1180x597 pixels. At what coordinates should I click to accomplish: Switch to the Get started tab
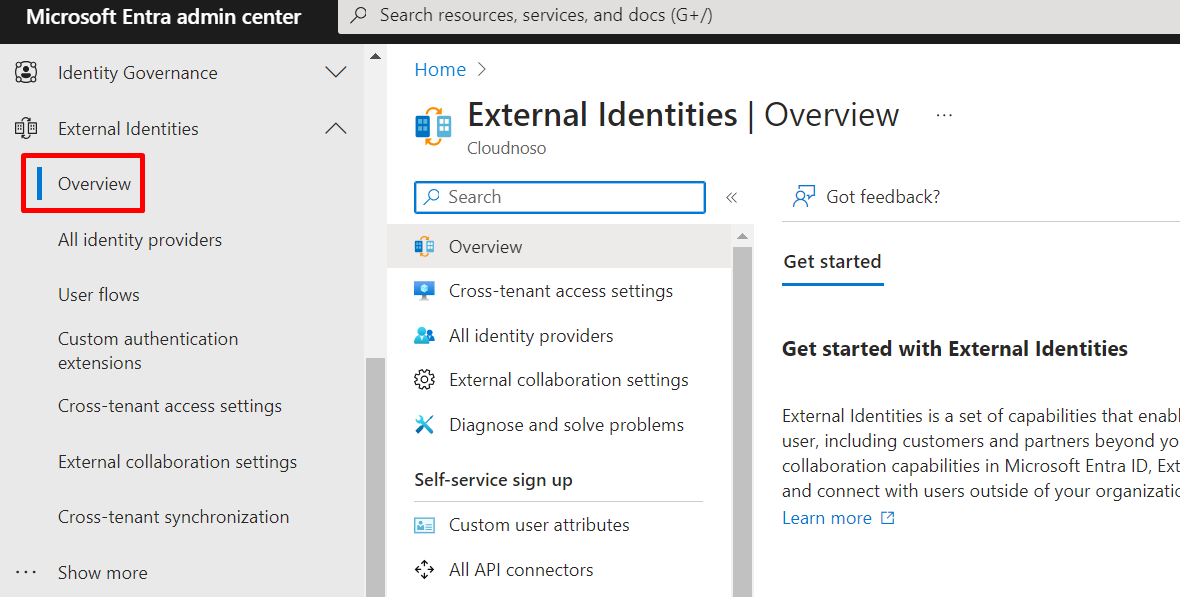coord(832,262)
